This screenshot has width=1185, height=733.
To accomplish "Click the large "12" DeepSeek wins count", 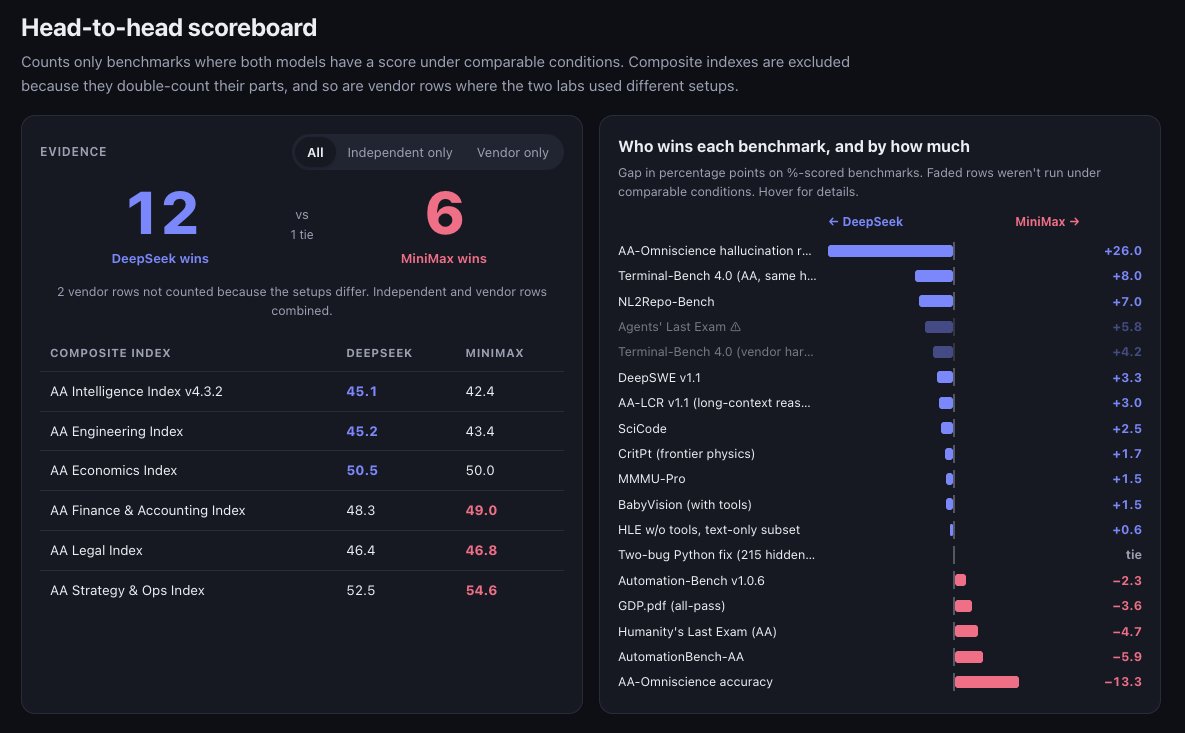I will pos(162,213).
